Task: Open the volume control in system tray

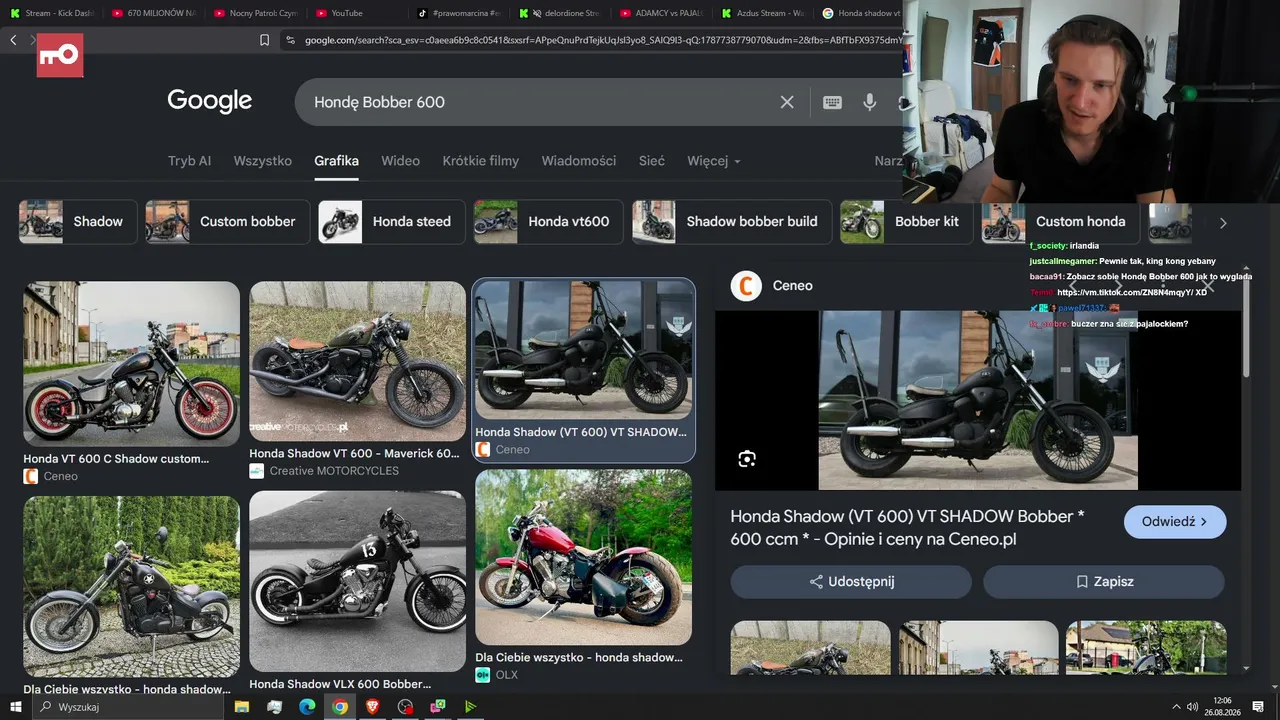Action: click(1192, 707)
